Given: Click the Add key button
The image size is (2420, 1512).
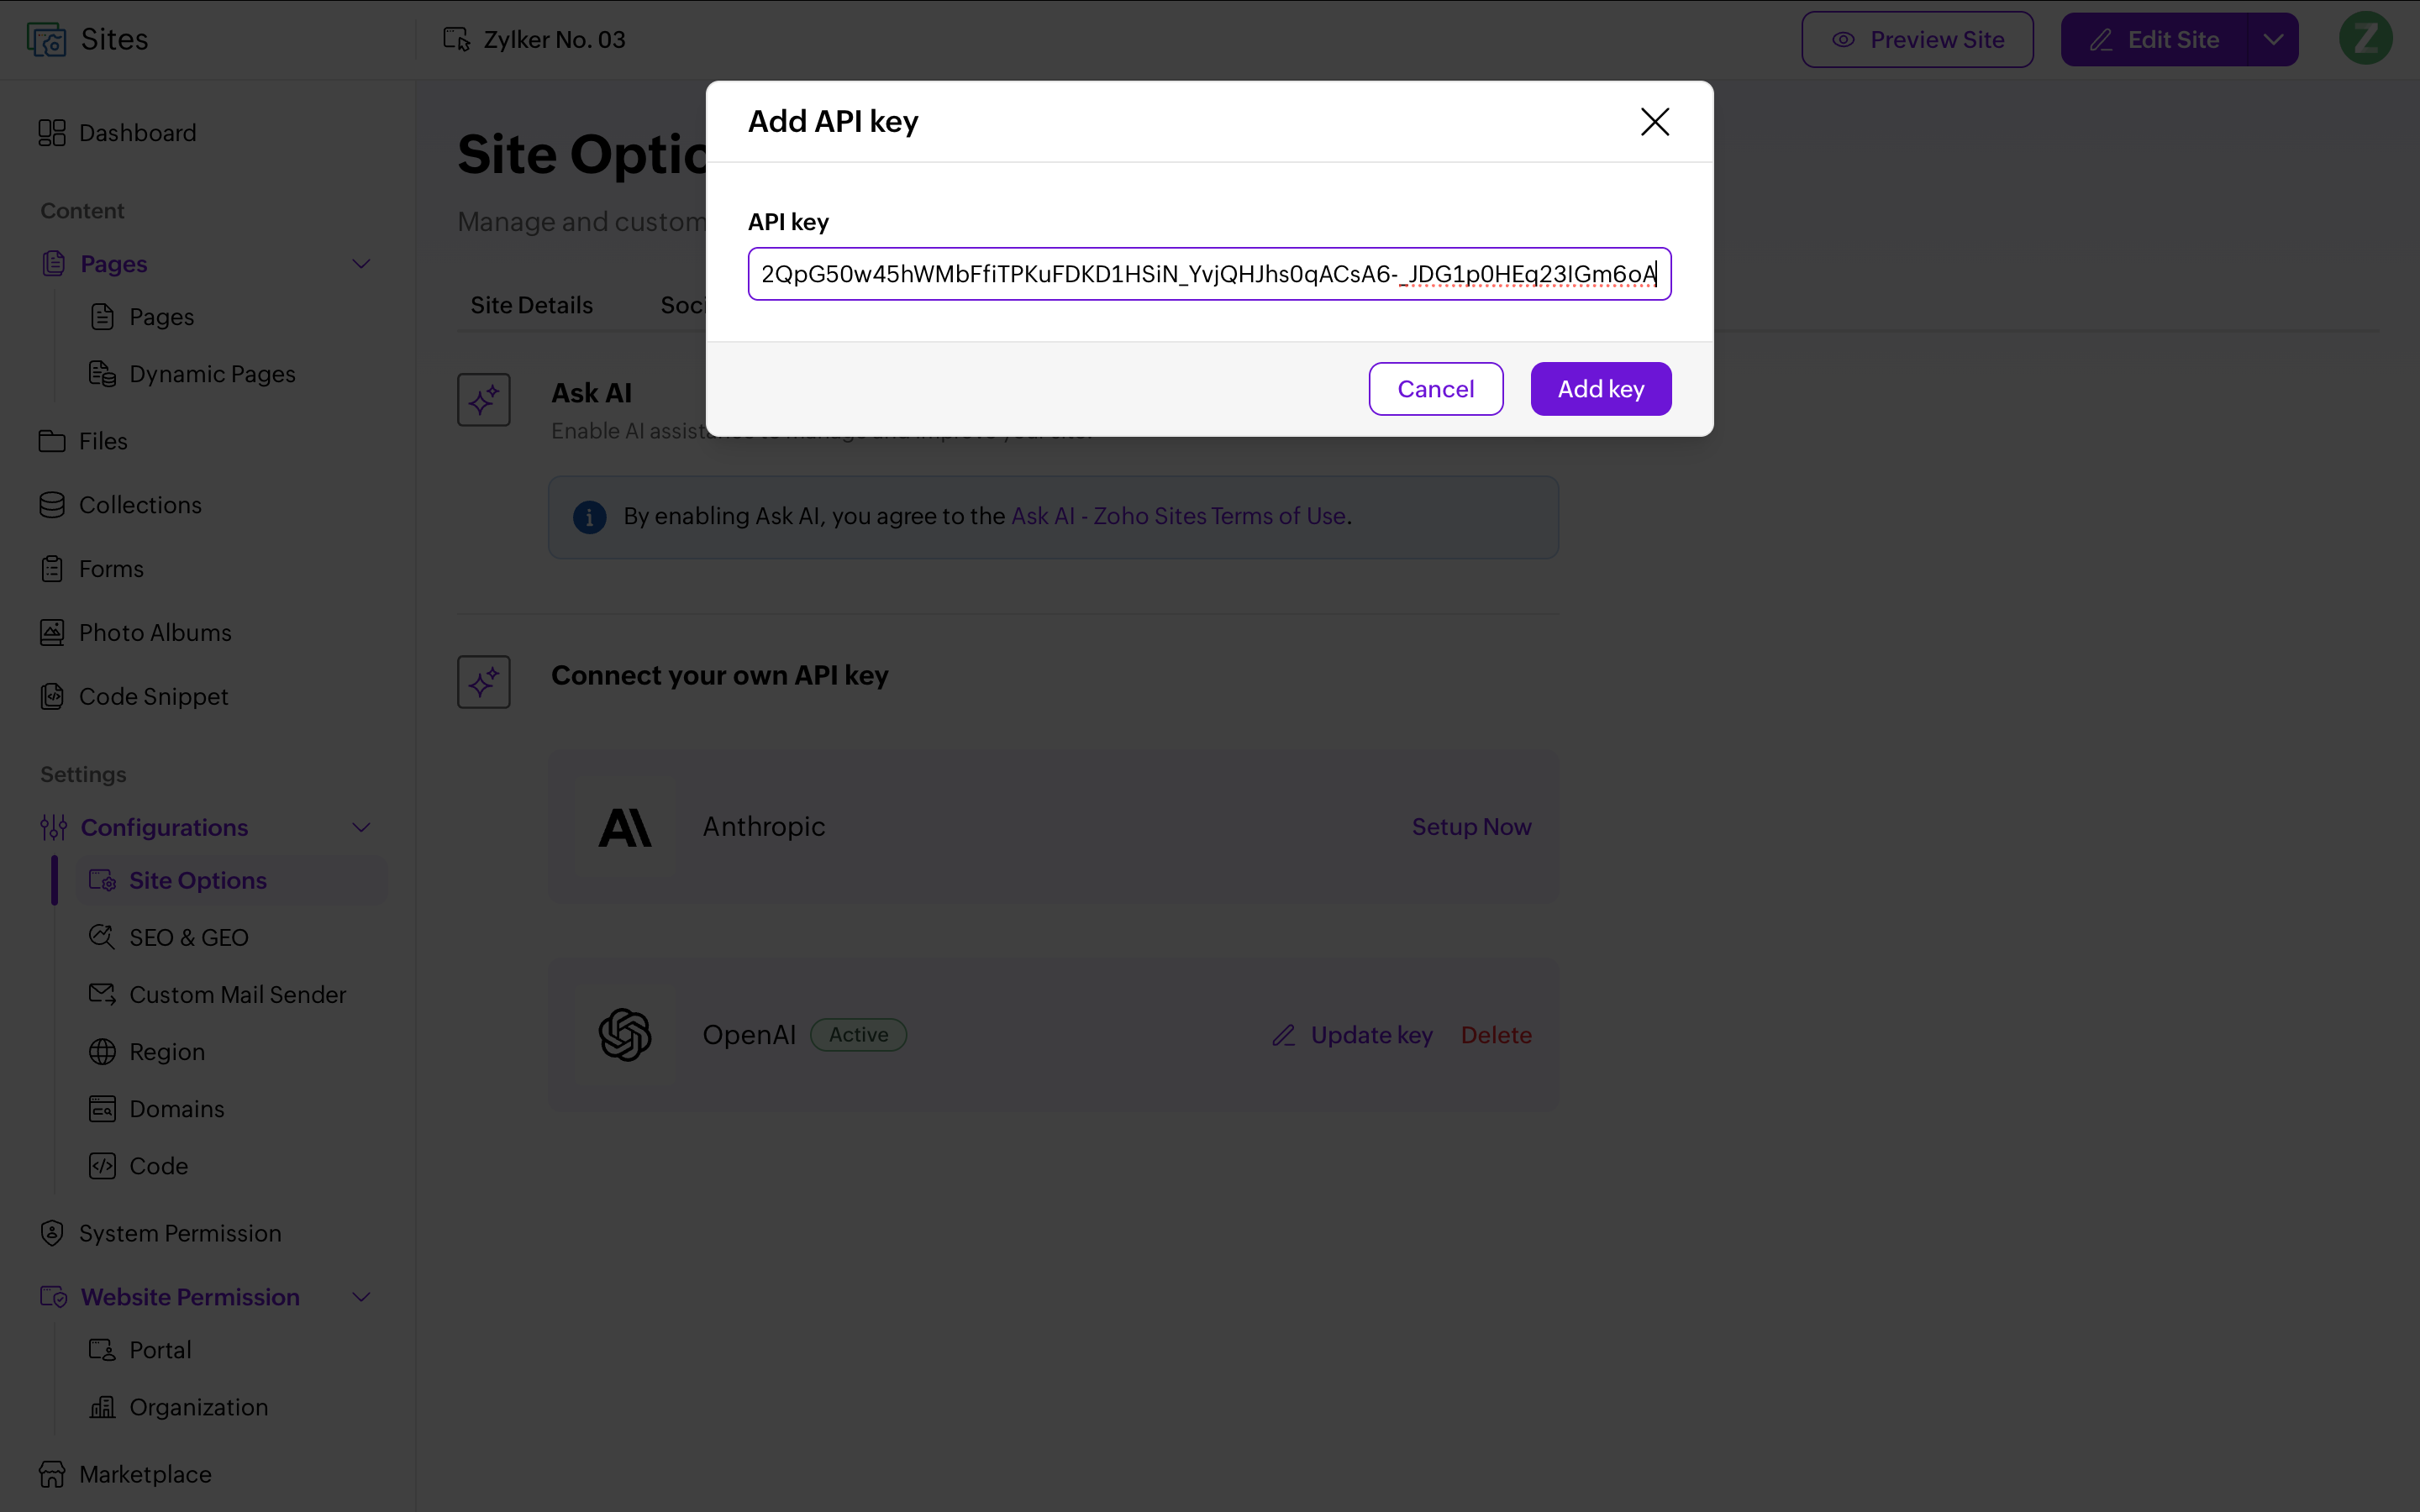Looking at the screenshot, I should 1600,389.
